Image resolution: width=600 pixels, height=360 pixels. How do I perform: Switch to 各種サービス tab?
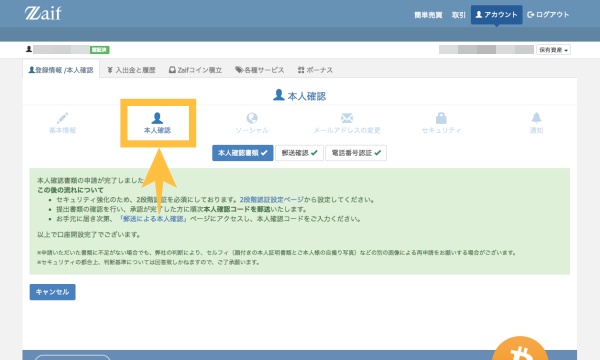(260, 70)
